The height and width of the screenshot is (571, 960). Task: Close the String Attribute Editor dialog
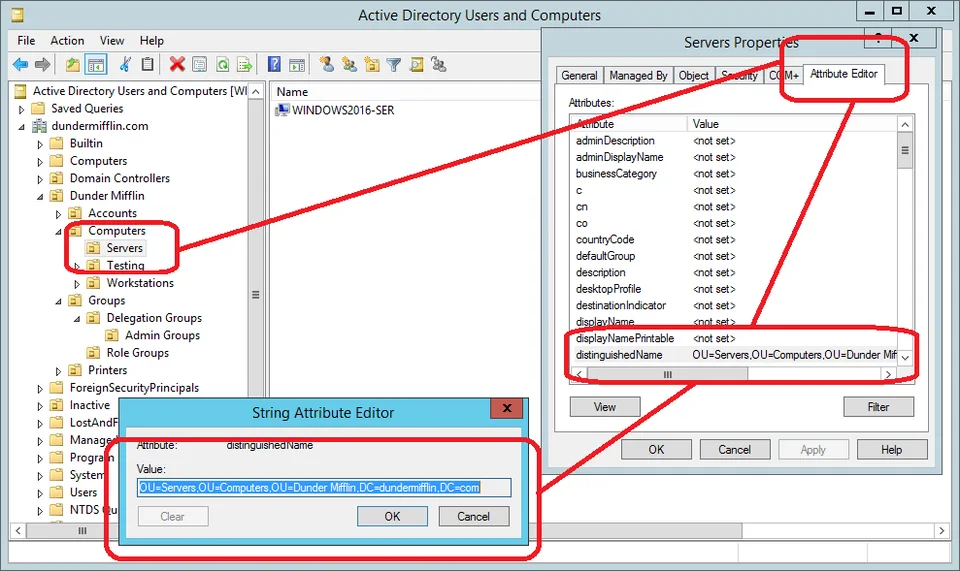click(x=507, y=408)
